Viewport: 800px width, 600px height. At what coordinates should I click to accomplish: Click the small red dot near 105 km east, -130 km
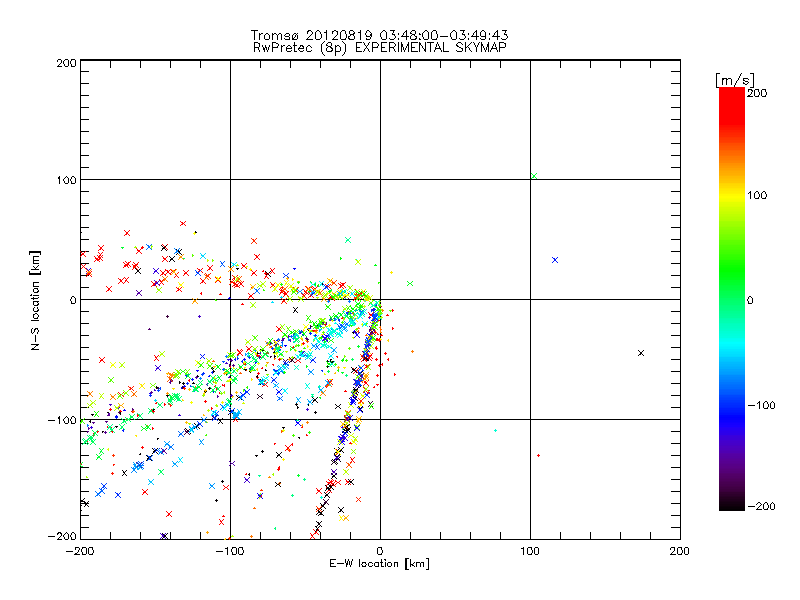[539, 455]
